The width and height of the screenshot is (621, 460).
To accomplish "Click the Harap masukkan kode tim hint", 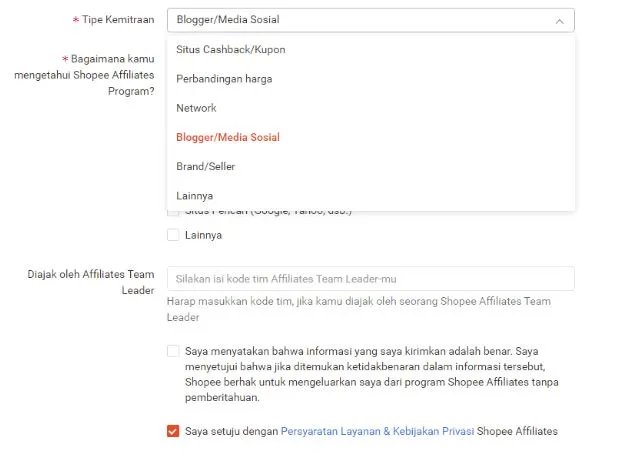I will click(x=359, y=309).
